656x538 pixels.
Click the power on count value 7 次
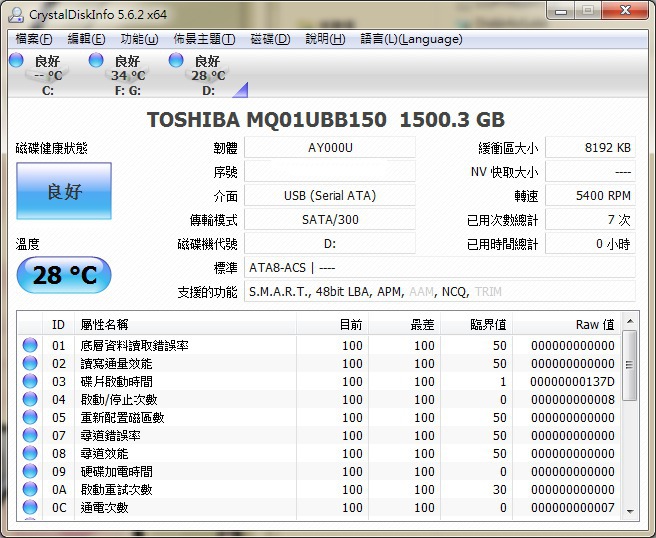pos(590,220)
